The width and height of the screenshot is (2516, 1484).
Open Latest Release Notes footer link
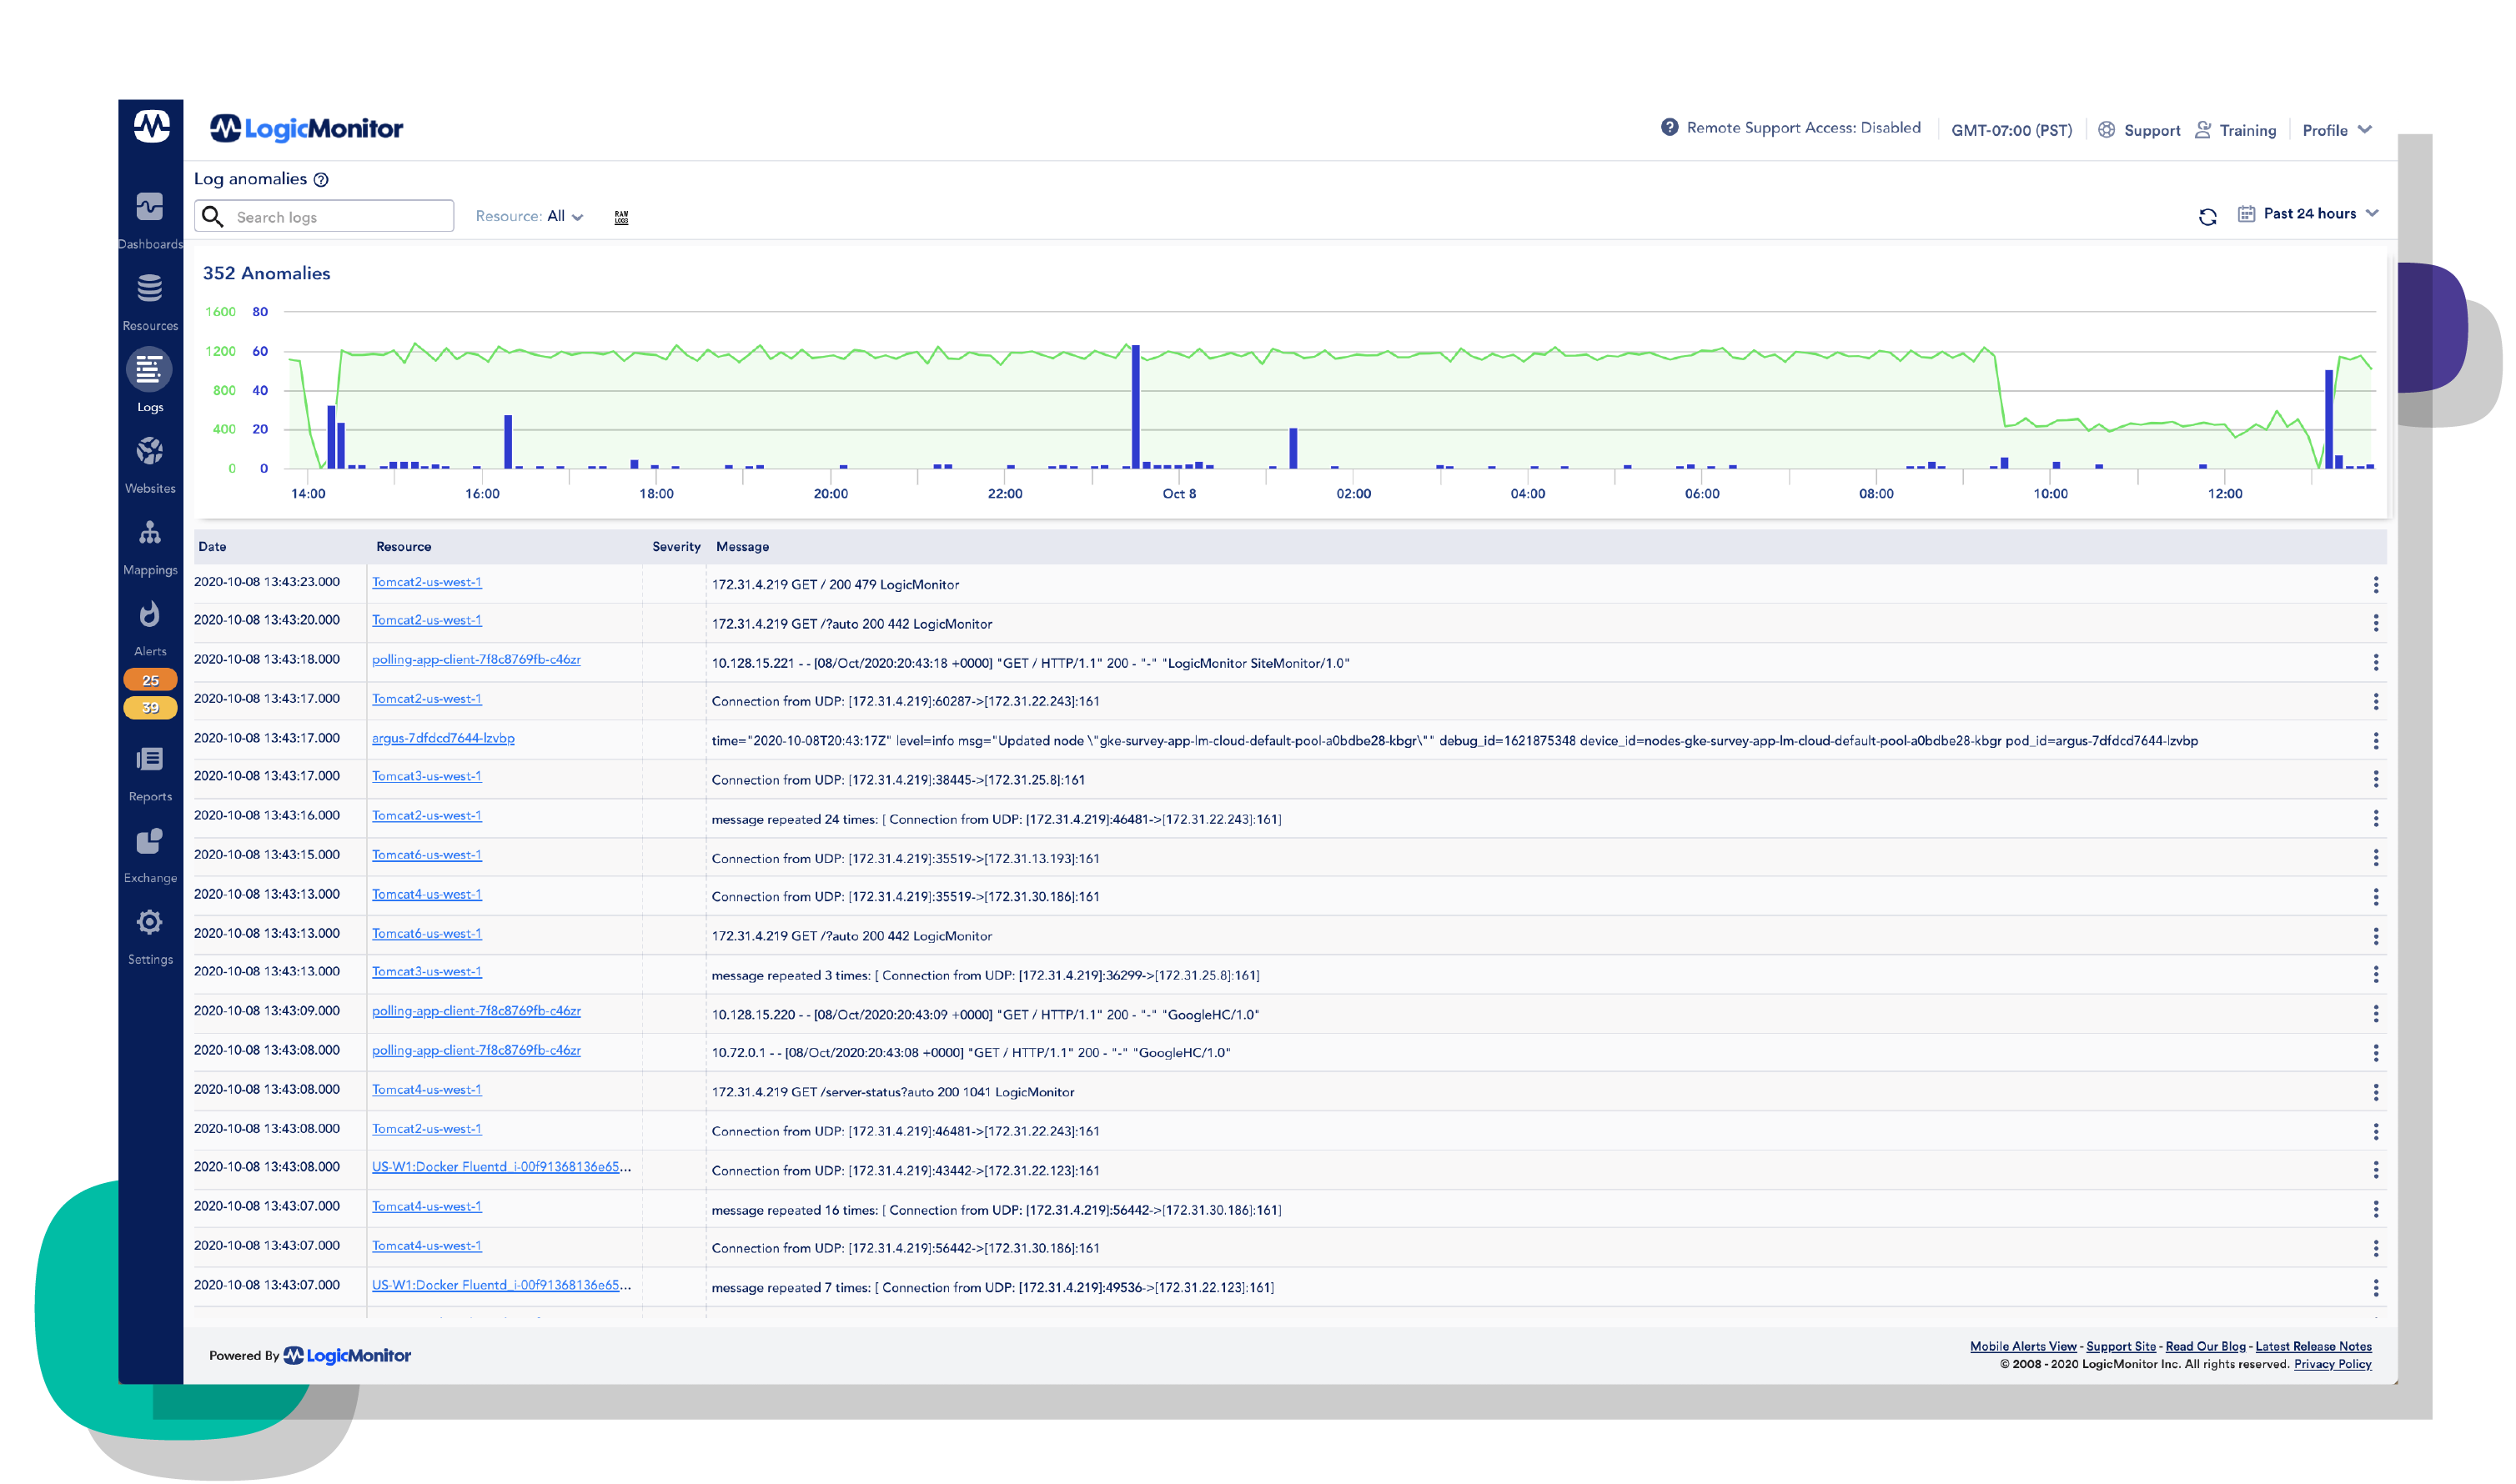[x=2314, y=1348]
